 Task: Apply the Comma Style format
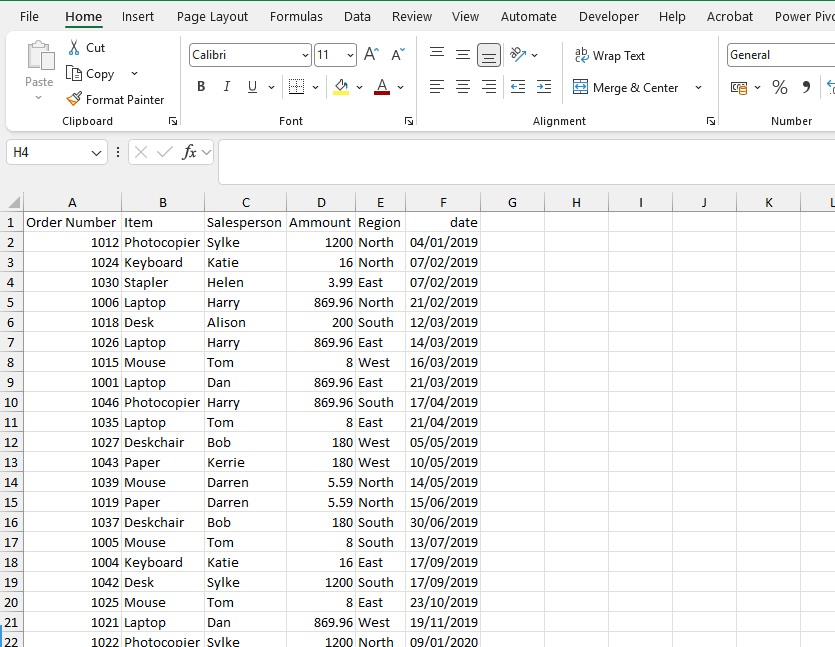point(805,88)
